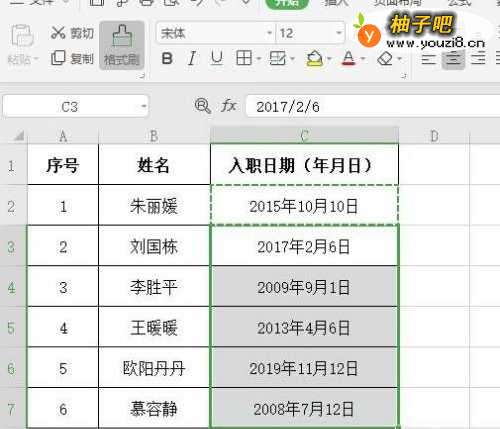Click the Copy (复制) icon
Image resolution: width=500 pixels, height=429 pixels.
58,58
